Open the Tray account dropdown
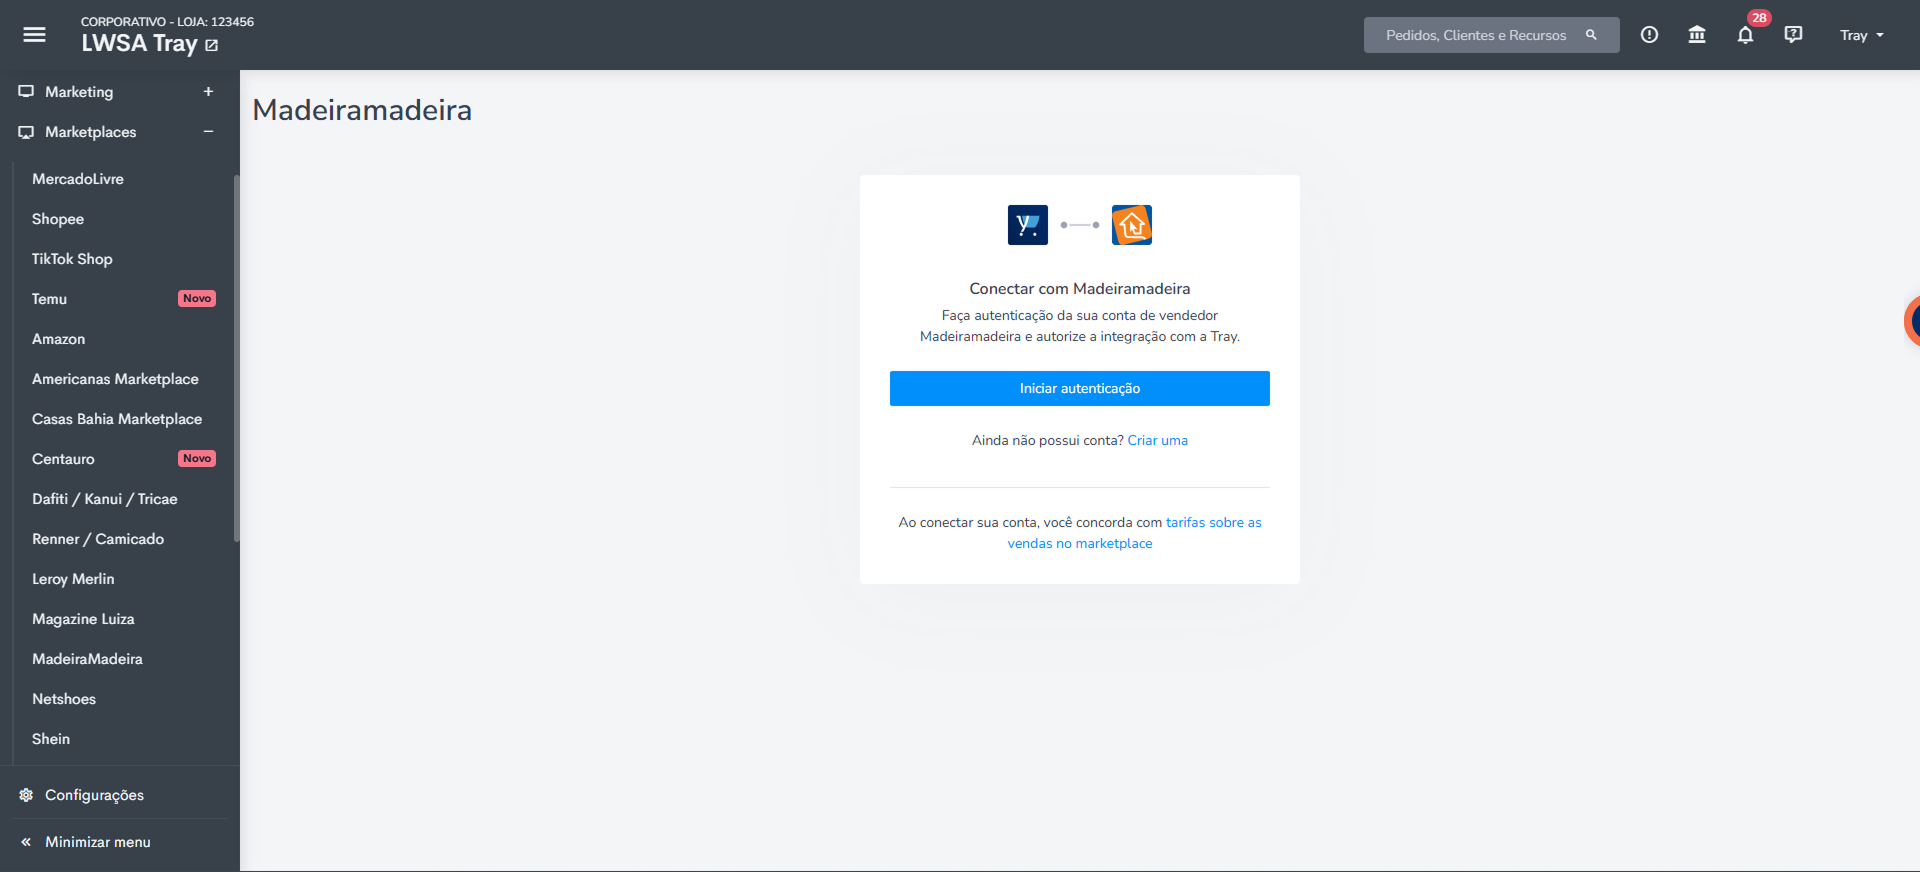This screenshot has width=1920, height=872. click(1861, 35)
